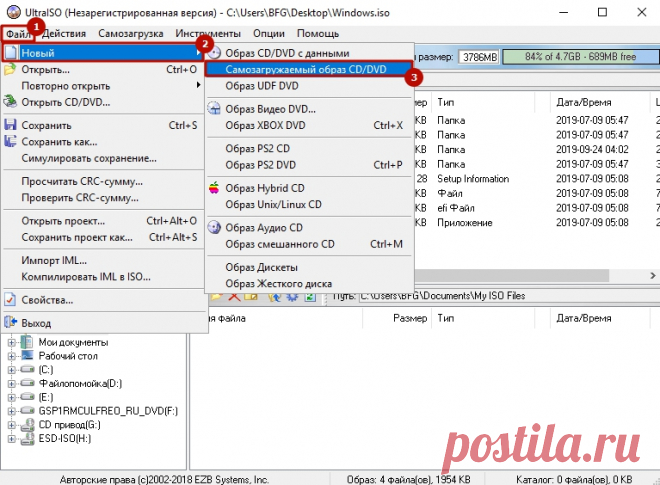The height and width of the screenshot is (485, 660).
Task: Select the efi Файл row
Action: 537,208
